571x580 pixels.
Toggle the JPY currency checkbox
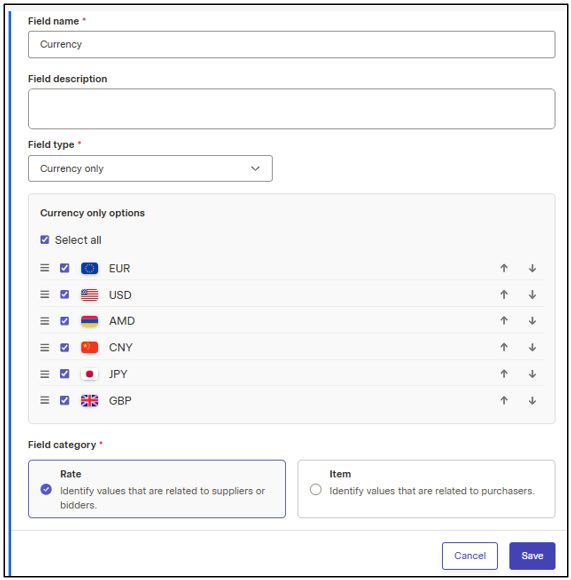pos(65,374)
